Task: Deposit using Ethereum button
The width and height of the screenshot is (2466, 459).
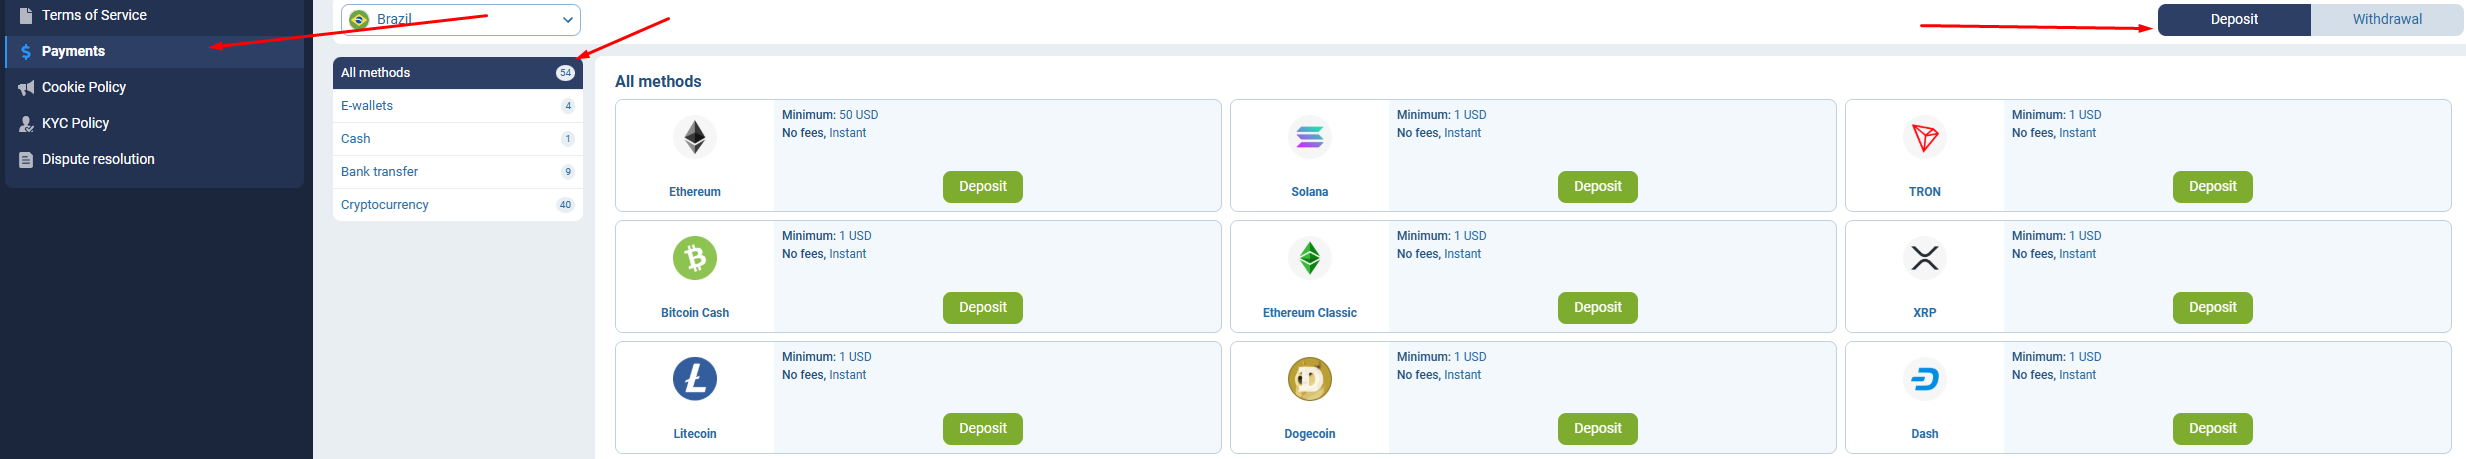Action: coord(983,186)
